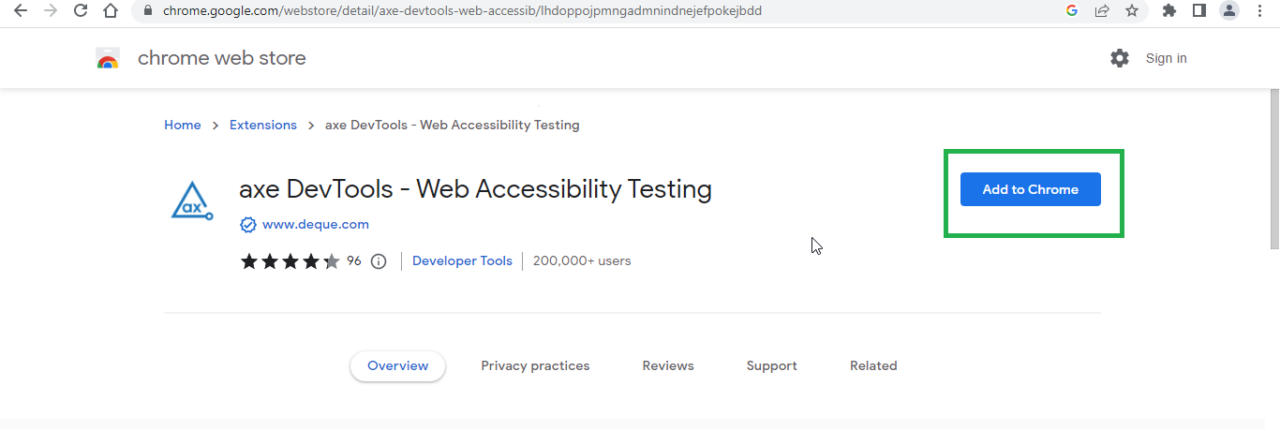Open the Reviews tab

[x=668, y=366]
